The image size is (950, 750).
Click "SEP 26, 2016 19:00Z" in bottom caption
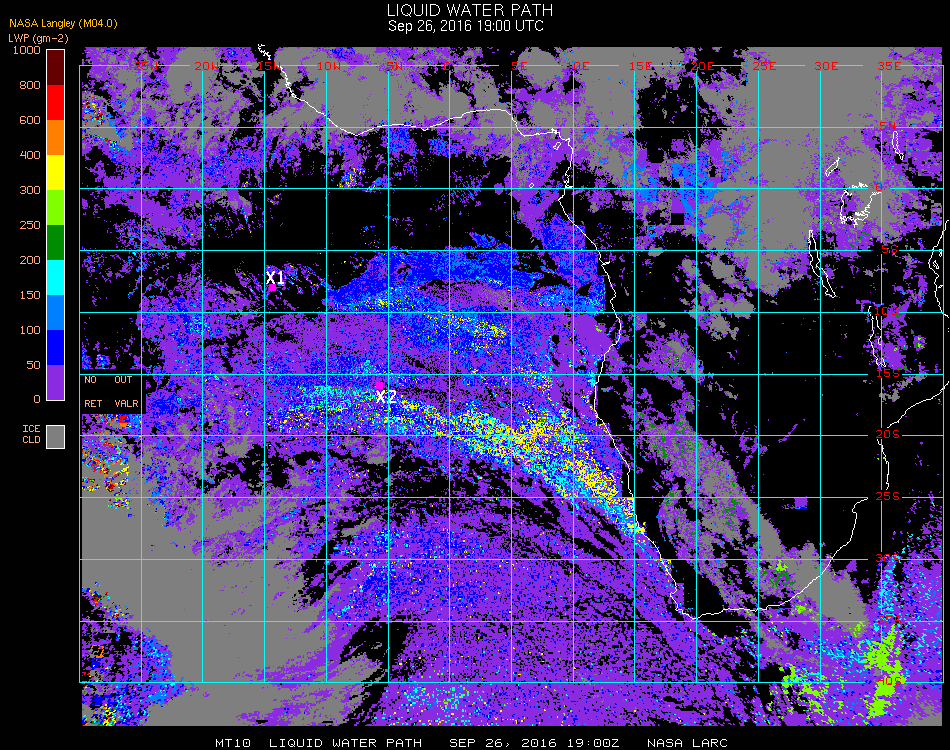click(x=534, y=743)
